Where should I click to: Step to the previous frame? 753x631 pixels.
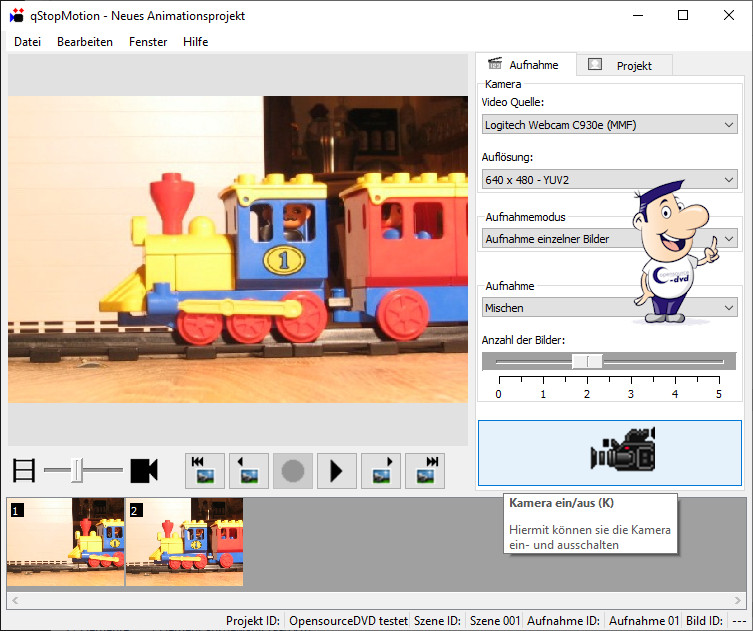[249, 470]
